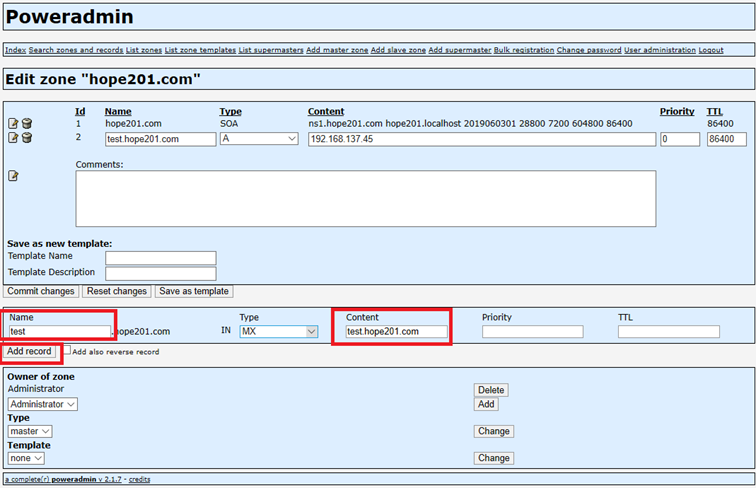
Task: Click Commit changes button
Action: click(40, 291)
